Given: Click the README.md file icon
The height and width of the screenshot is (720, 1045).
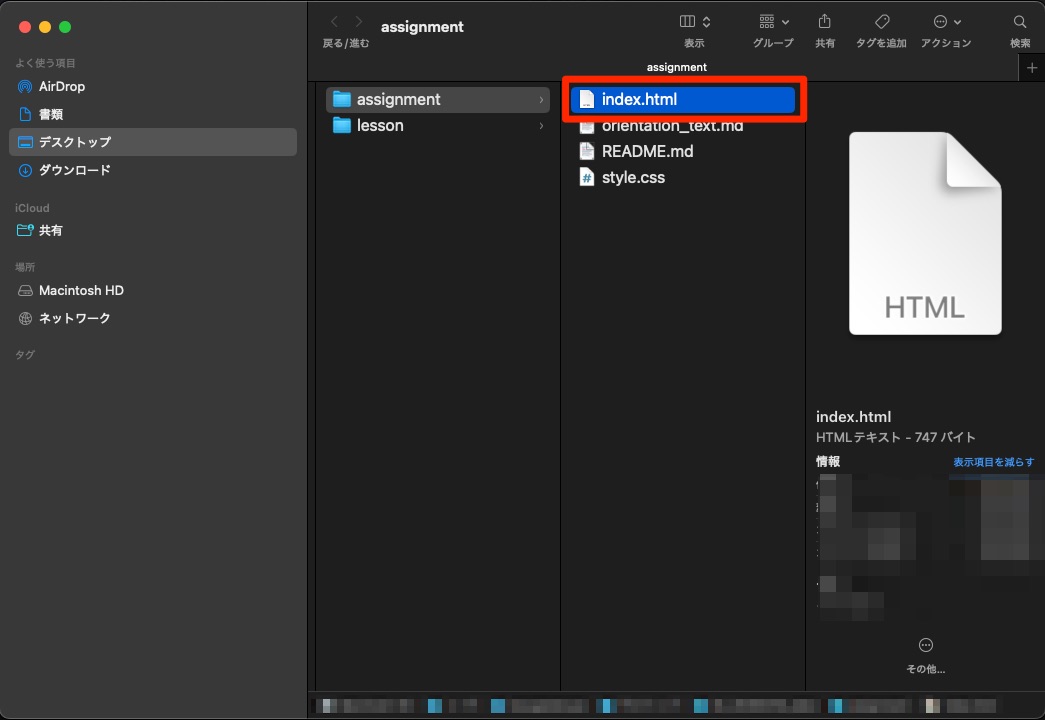Looking at the screenshot, I should tap(586, 151).
